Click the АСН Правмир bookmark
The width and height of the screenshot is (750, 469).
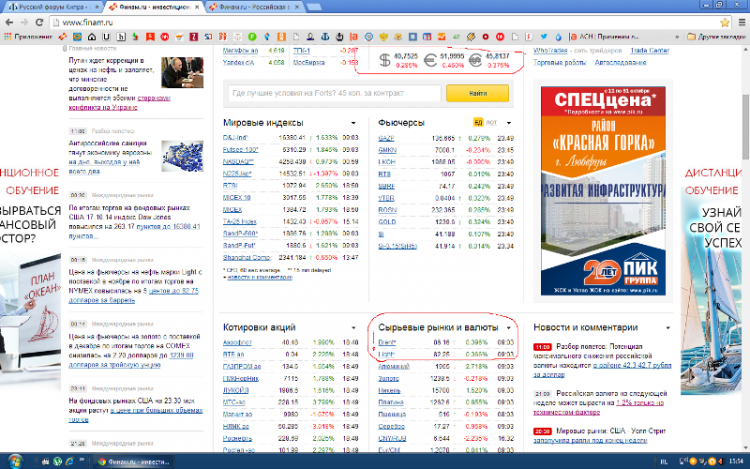(604, 36)
